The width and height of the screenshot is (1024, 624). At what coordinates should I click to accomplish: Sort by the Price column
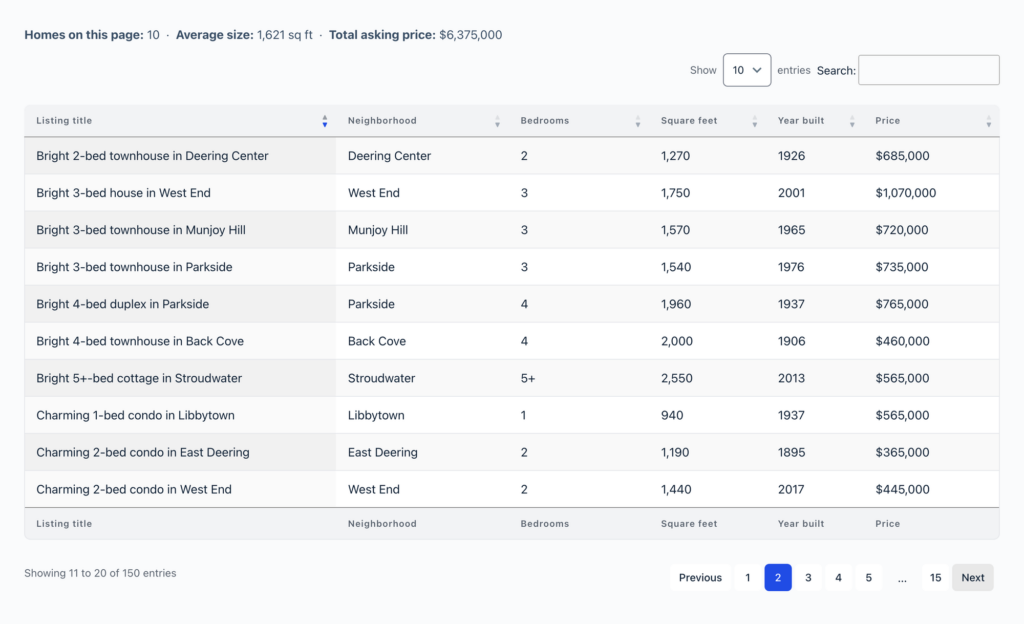(x=931, y=121)
